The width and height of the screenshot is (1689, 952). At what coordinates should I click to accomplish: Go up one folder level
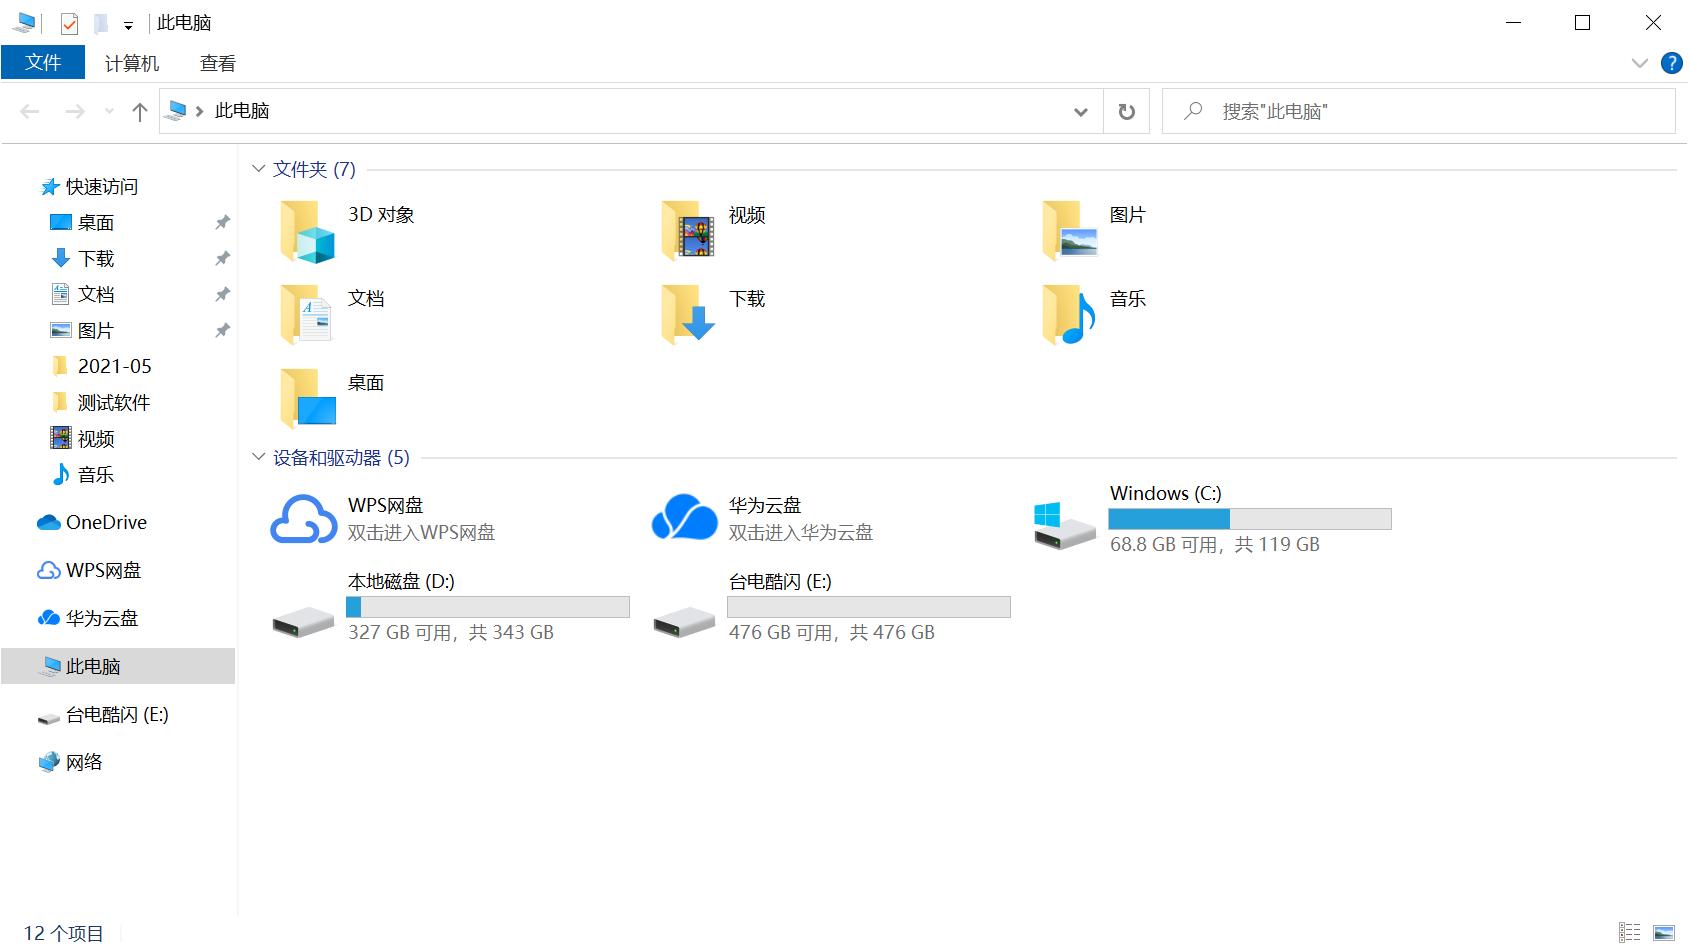[140, 112]
